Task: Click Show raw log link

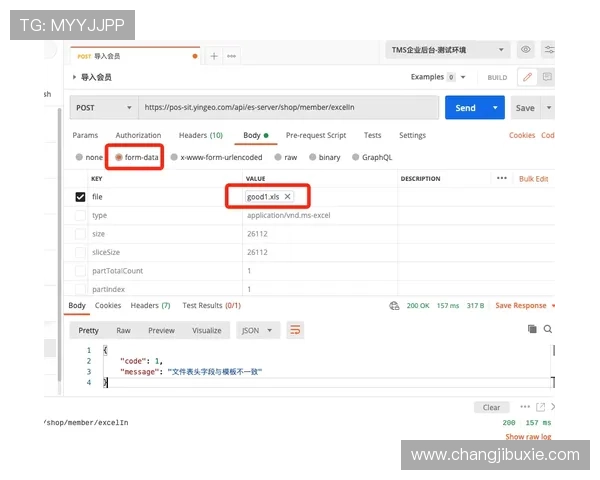Action: 528,436
